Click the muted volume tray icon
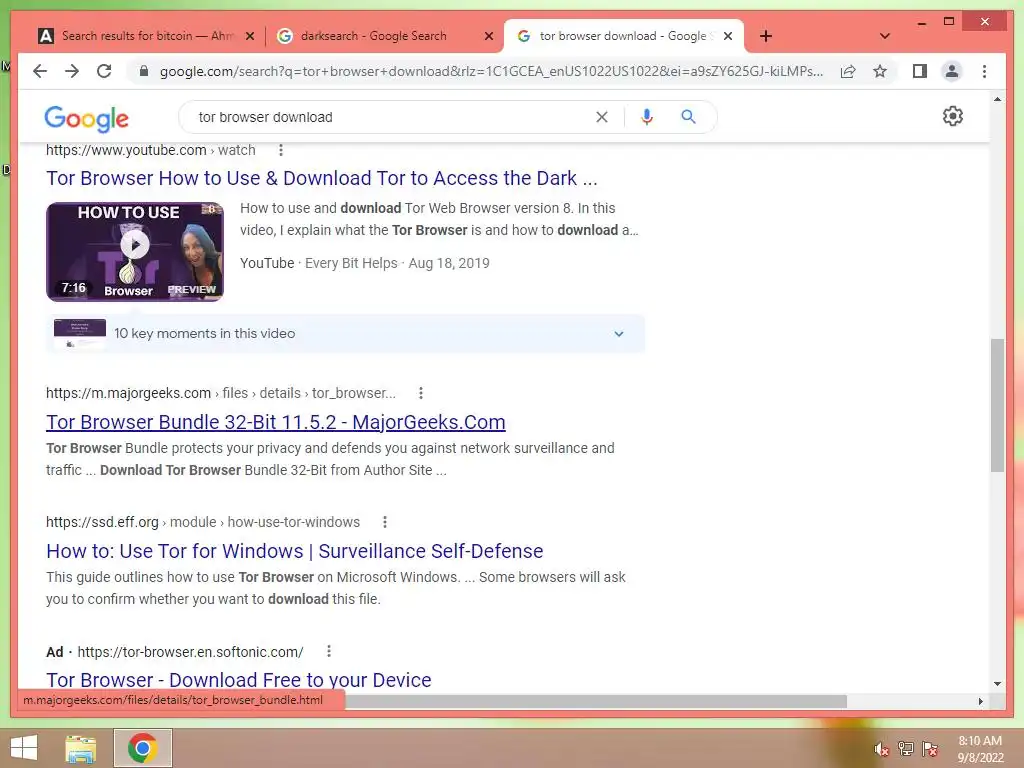 882,749
